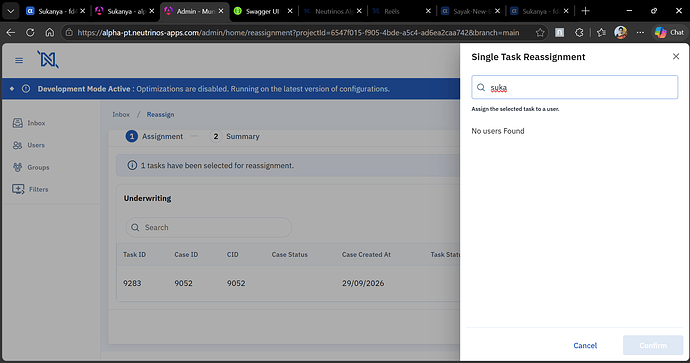Open browser Settings and more menu
The height and width of the screenshot is (363, 690).
tap(640, 32)
